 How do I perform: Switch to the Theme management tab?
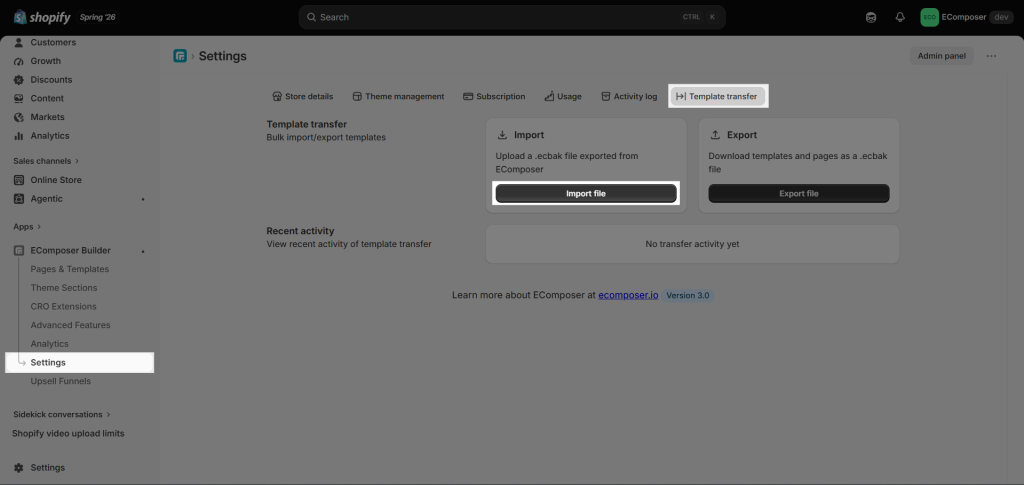[398, 97]
